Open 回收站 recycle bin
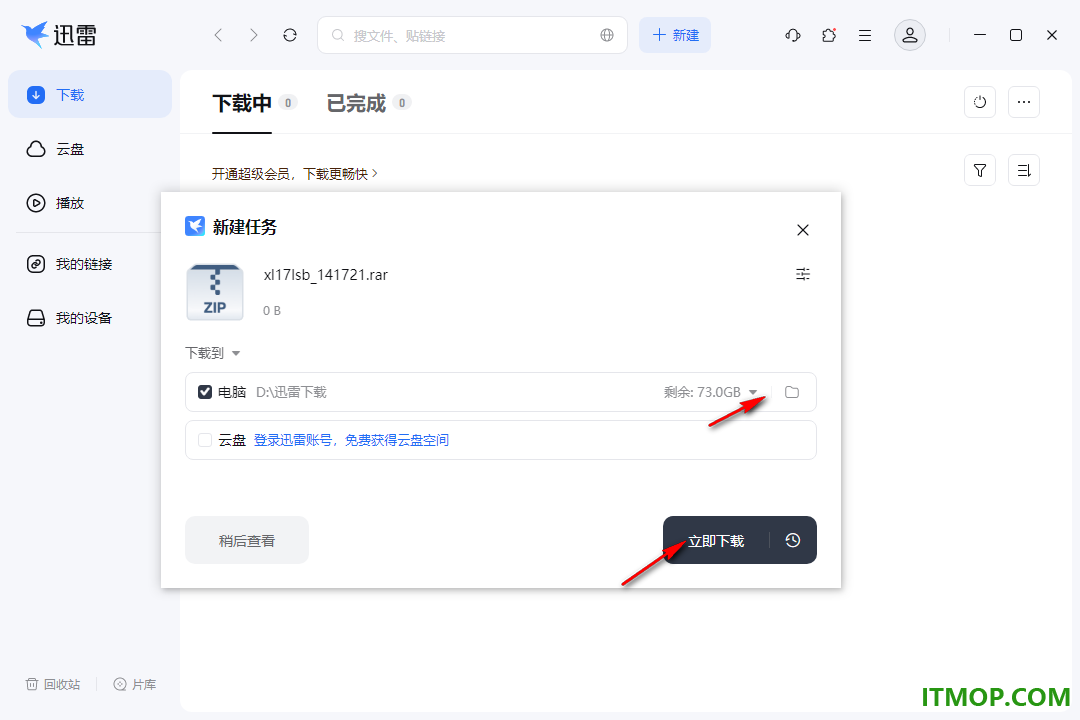The image size is (1080, 720). pos(53,684)
